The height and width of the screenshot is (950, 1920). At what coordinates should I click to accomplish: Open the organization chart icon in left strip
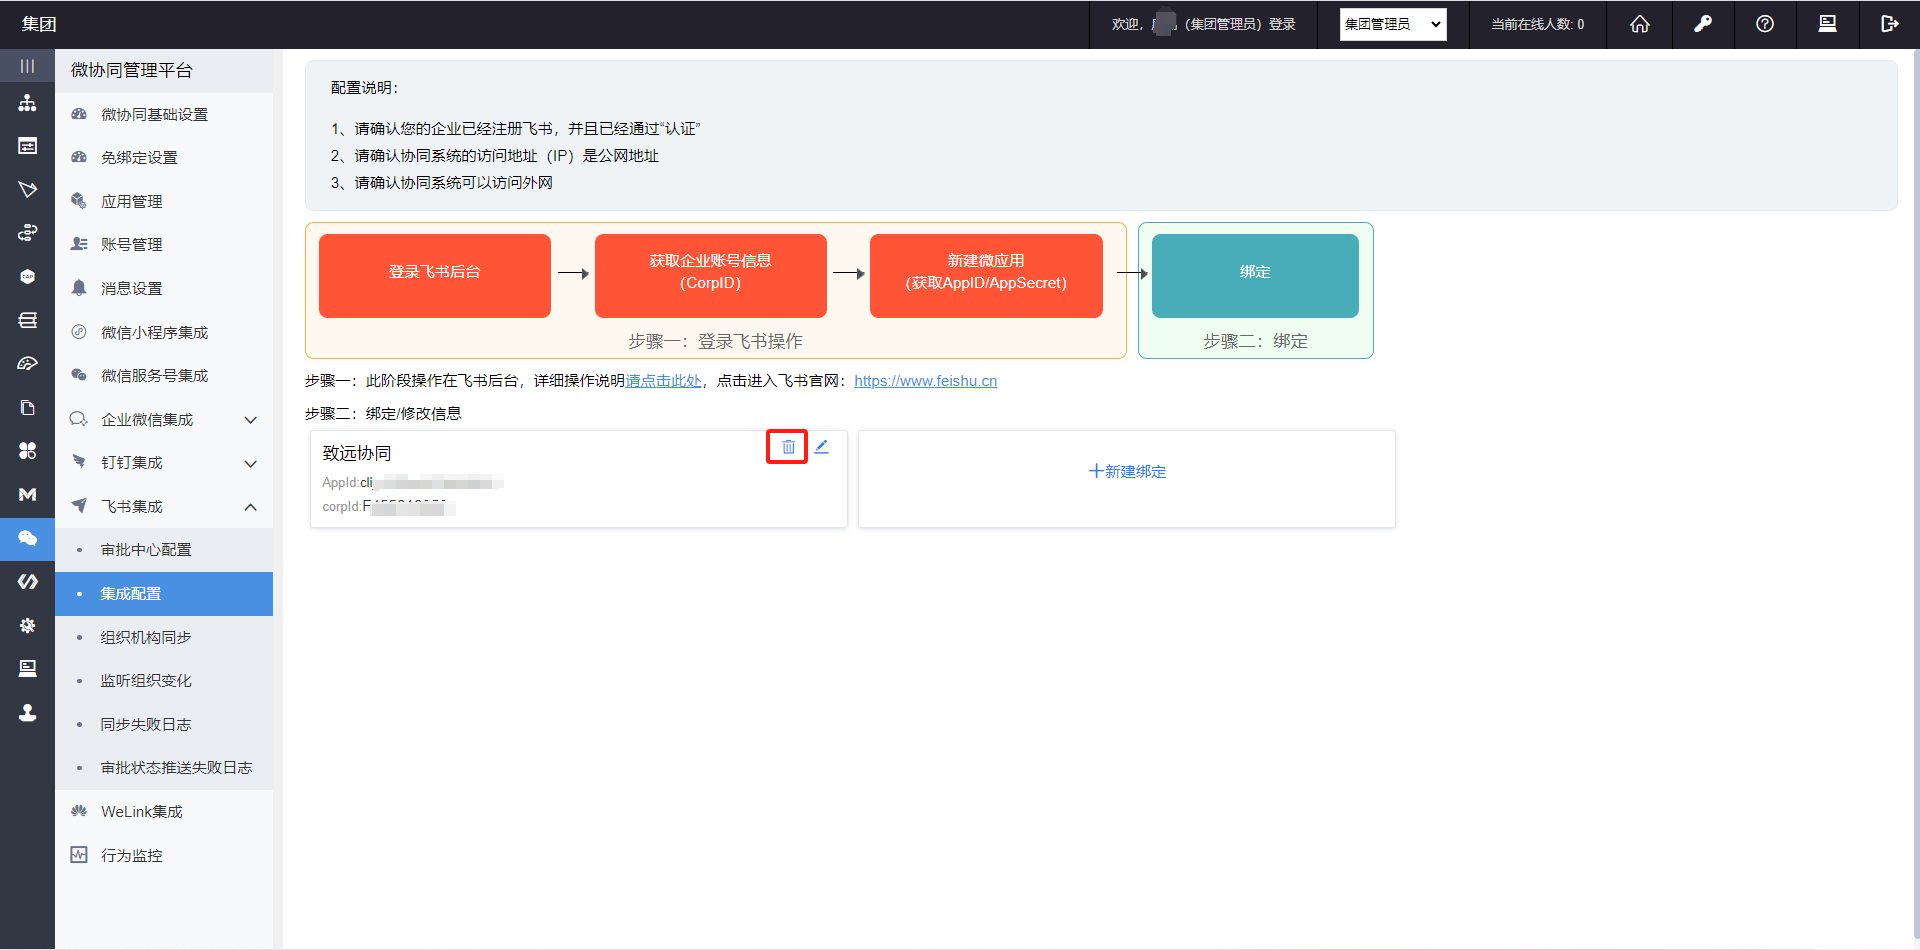tap(27, 103)
